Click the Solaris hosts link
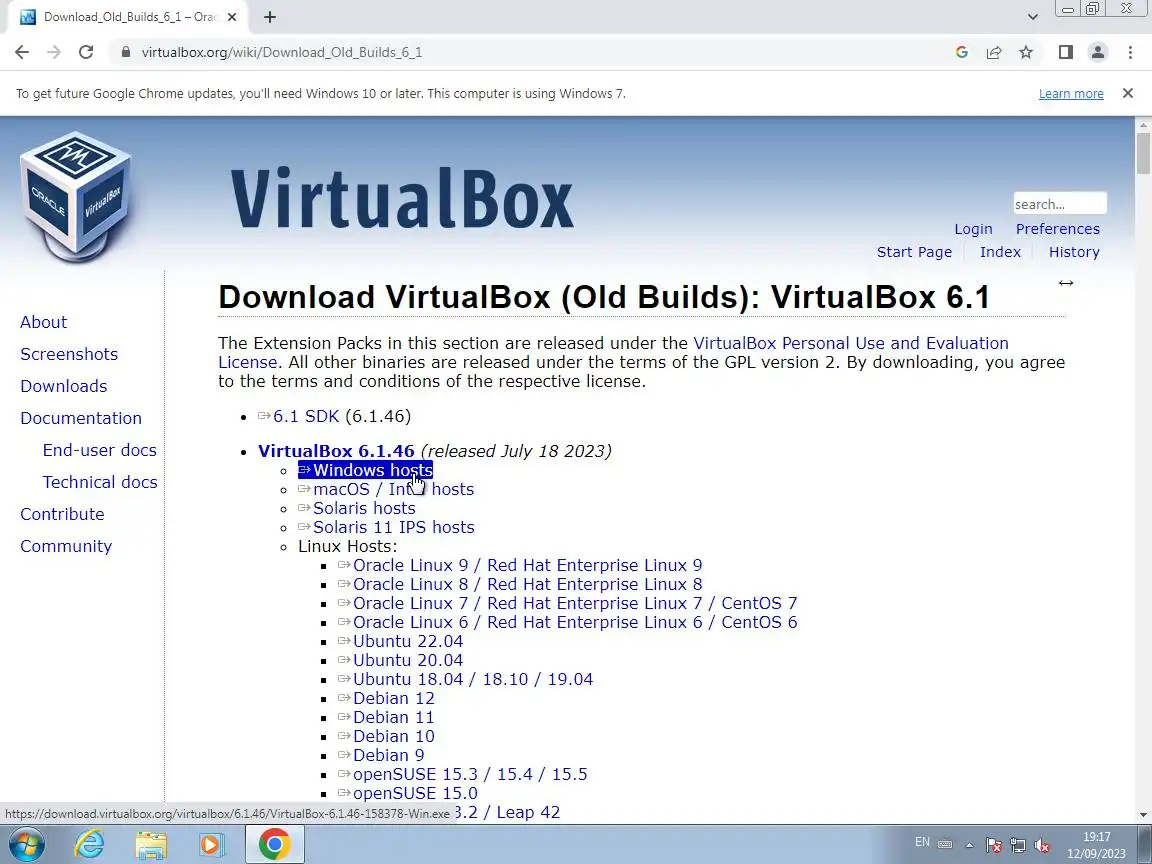This screenshot has height=864, width=1152. tap(356, 508)
